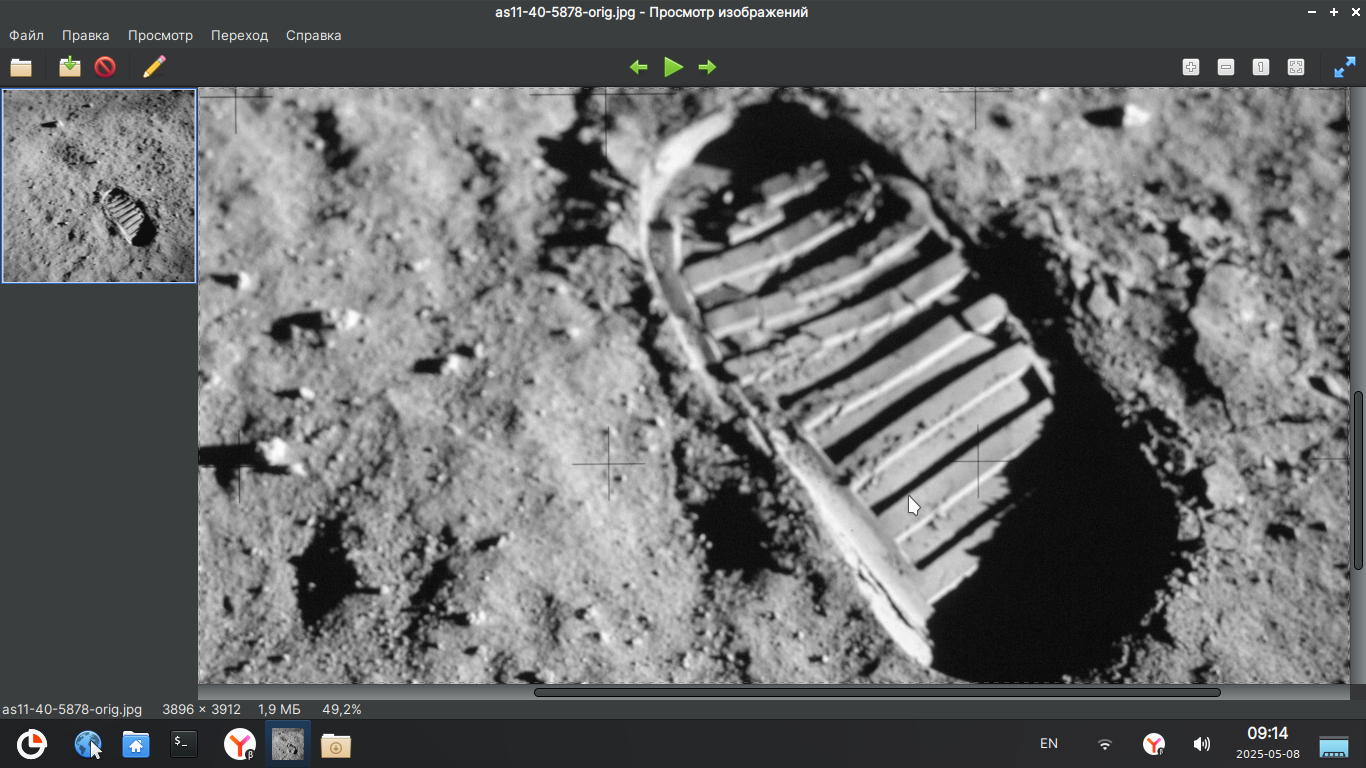Save the image using the green arrow icon
1366x768 pixels.
(70, 67)
